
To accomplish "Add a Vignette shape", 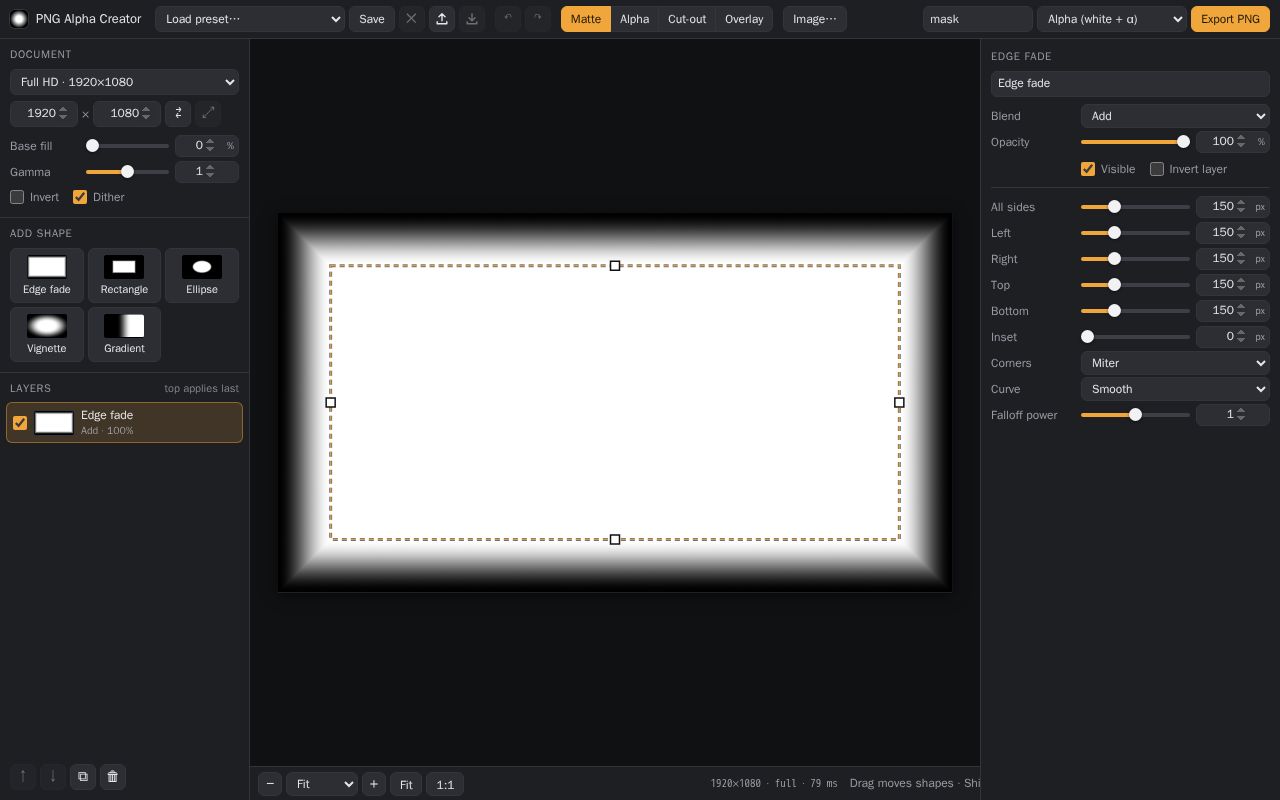I will click(47, 334).
